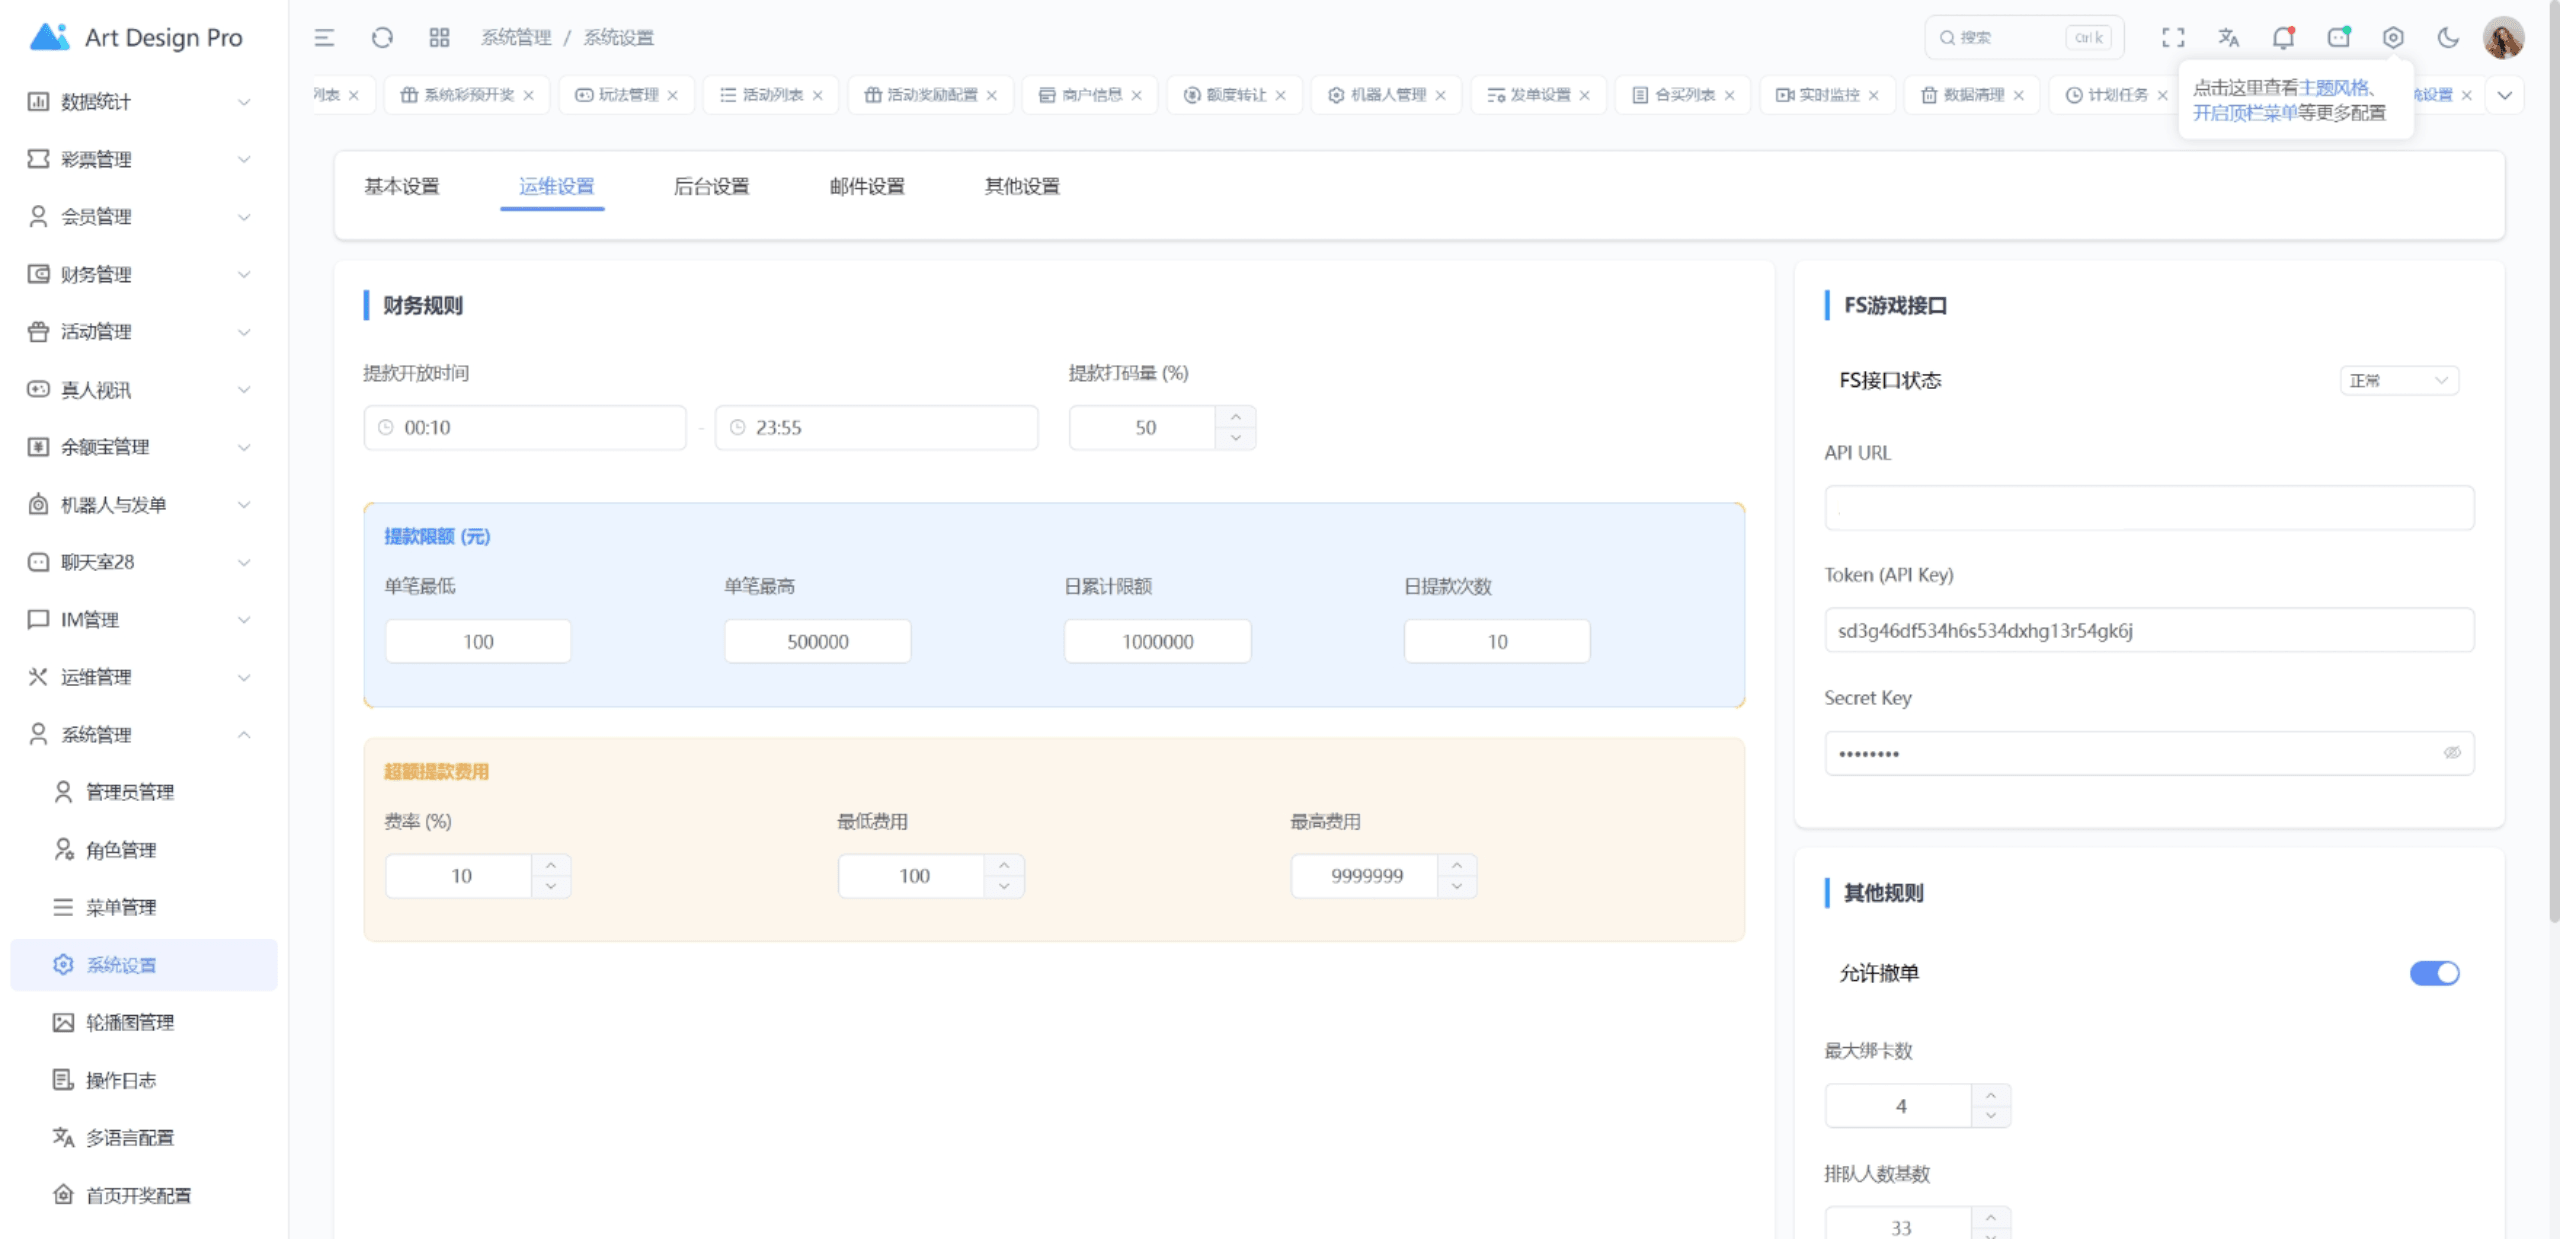Toggle the 允许撤单 switch
The image size is (2560, 1239).
coord(2434,973)
